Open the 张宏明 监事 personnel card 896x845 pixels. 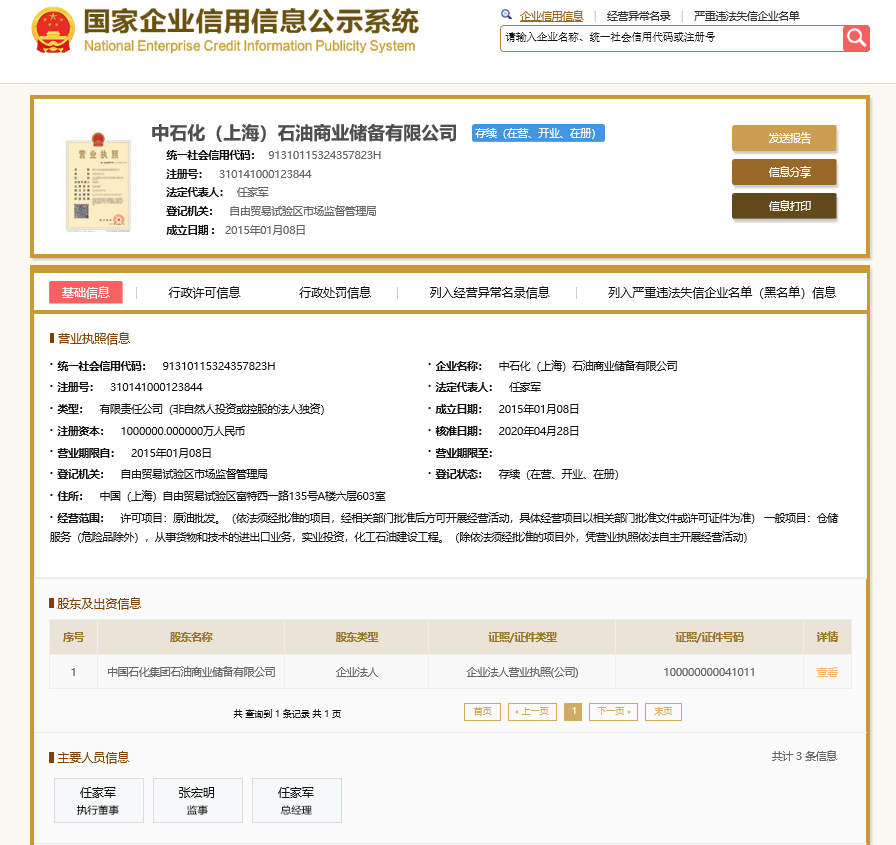pos(198,800)
